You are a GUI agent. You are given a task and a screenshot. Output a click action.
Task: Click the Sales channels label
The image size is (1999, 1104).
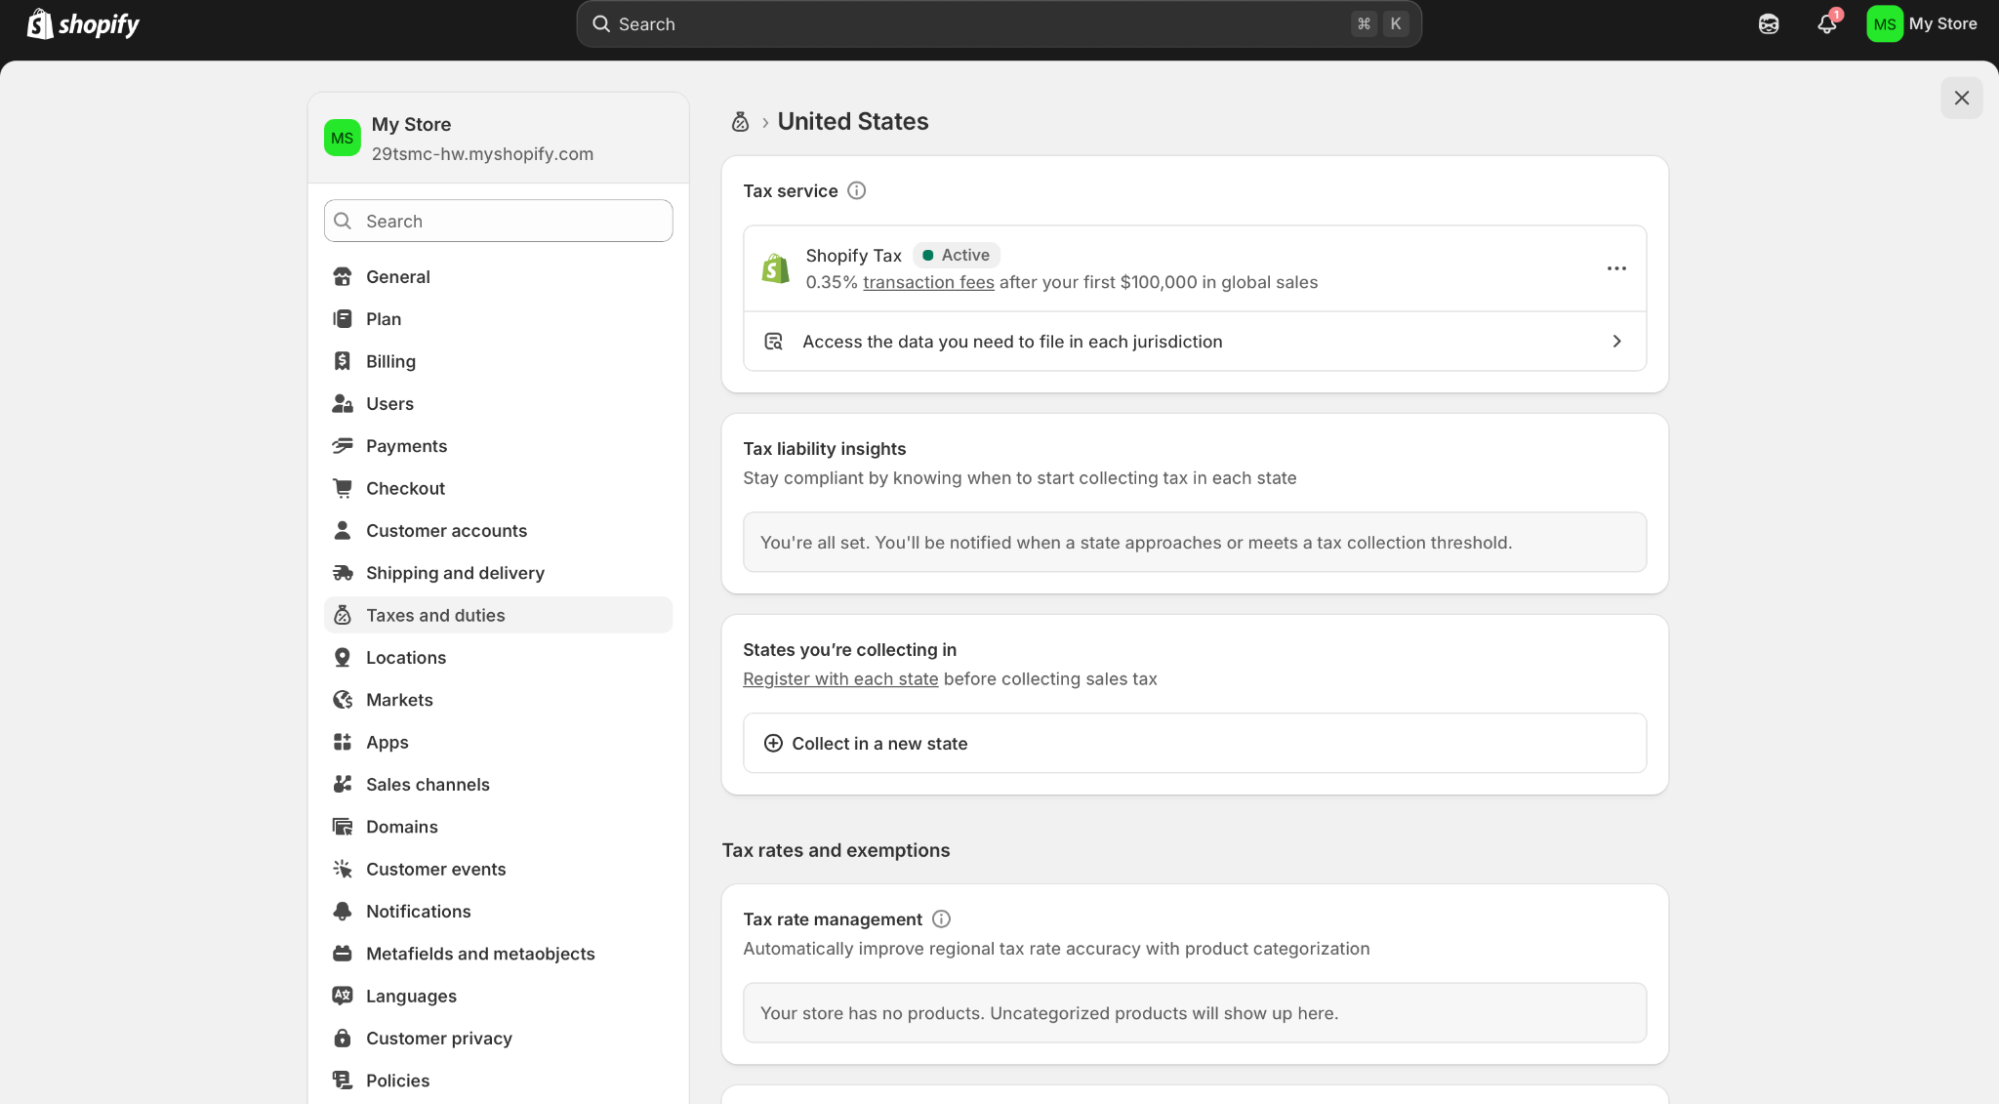[428, 785]
